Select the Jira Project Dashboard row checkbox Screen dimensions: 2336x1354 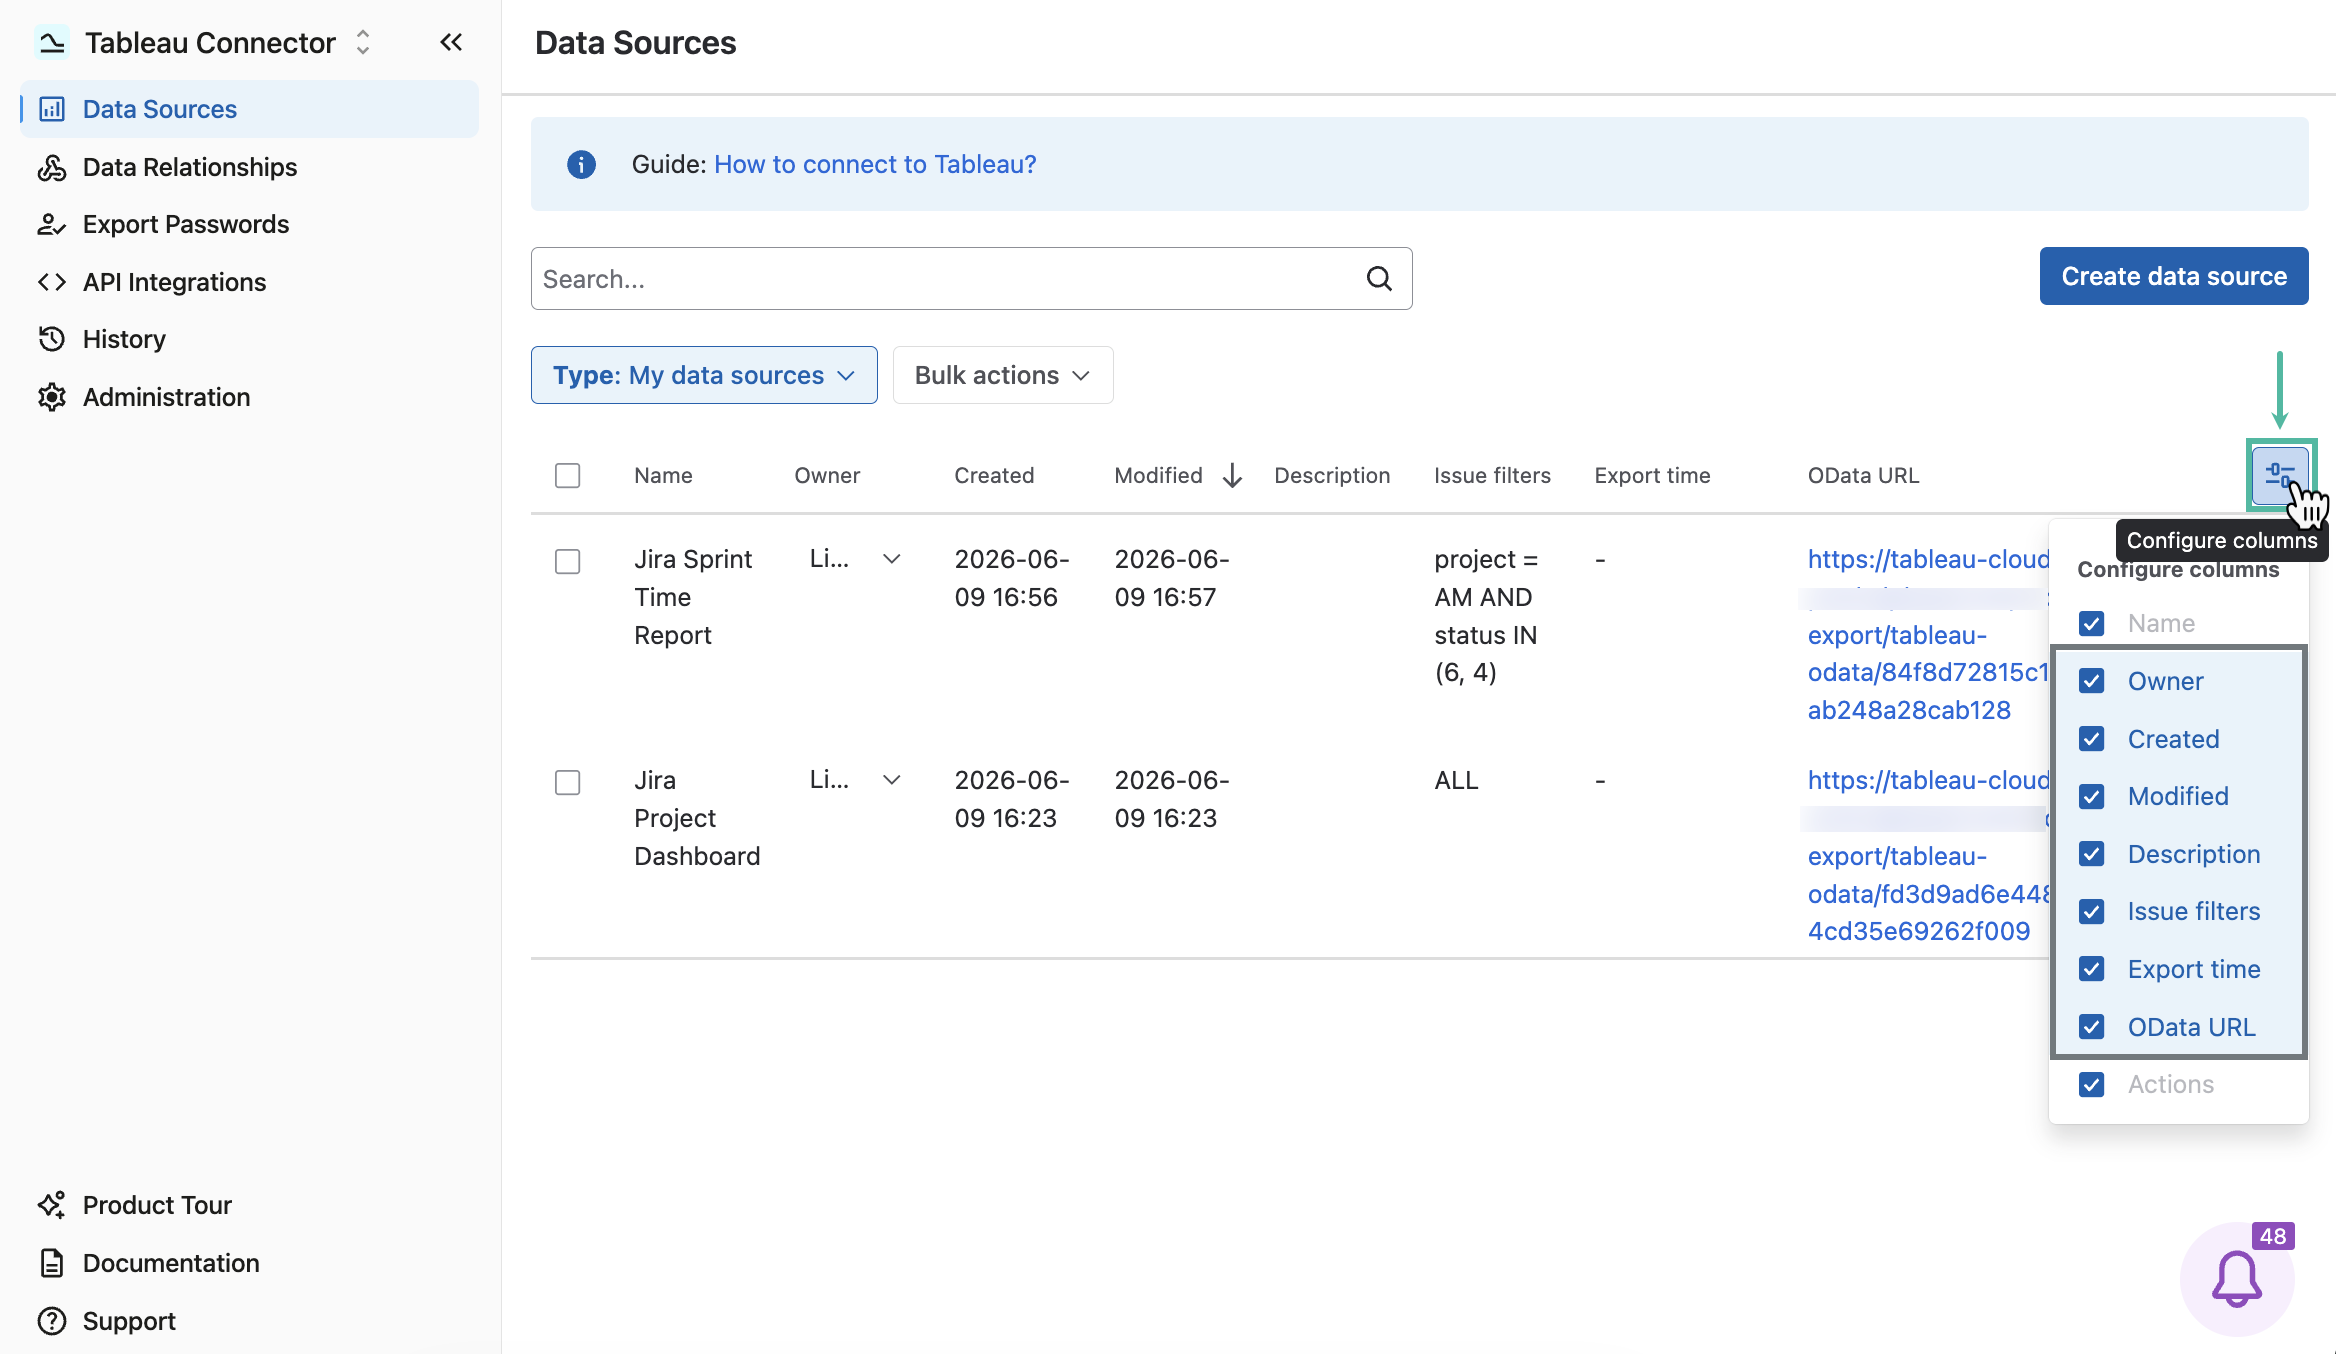pos(567,782)
